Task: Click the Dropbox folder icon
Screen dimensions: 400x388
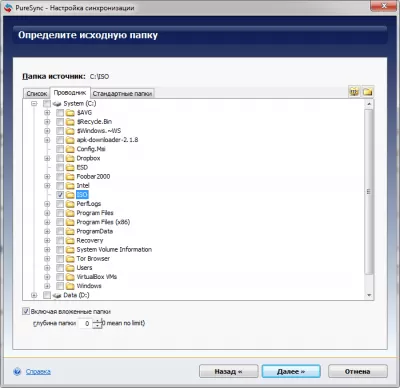Action: click(x=70, y=158)
